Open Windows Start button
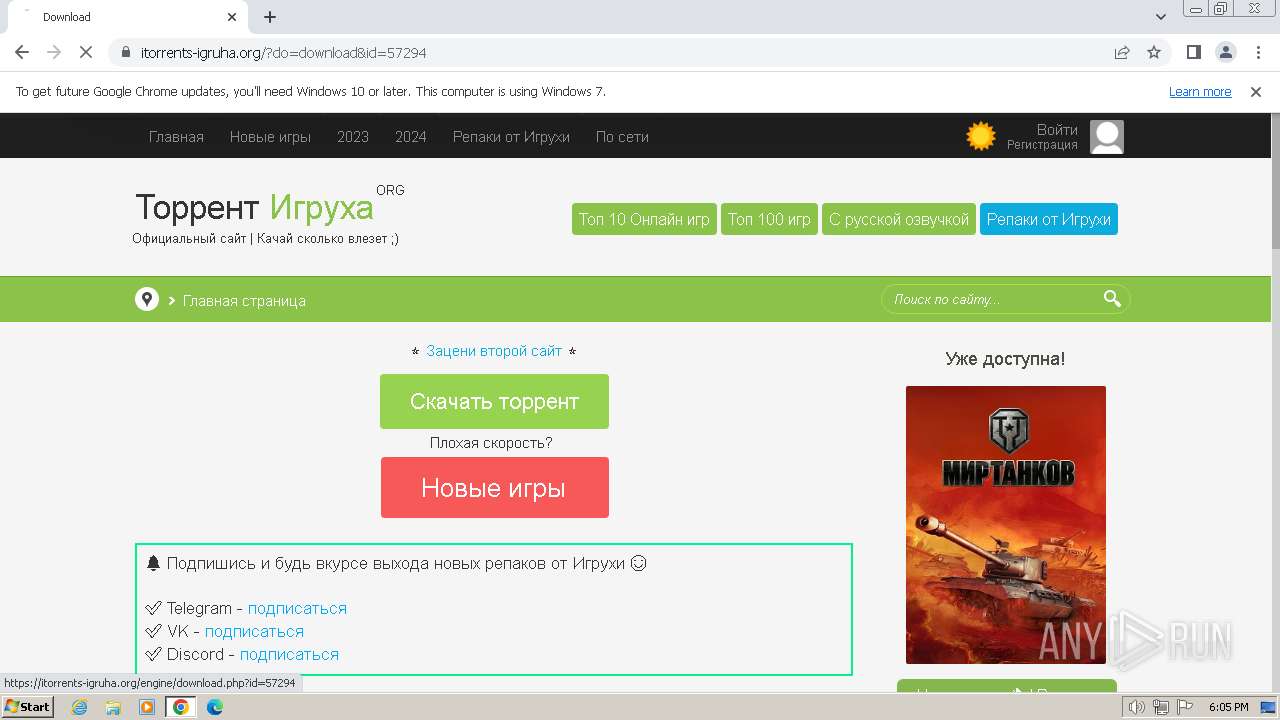Image resolution: width=1280 pixels, height=720 pixels. click(28, 706)
